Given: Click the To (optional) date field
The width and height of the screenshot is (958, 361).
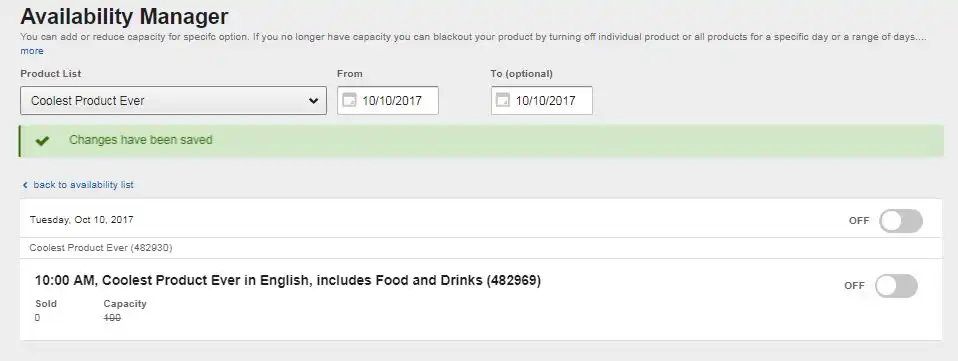Looking at the screenshot, I should (542, 100).
